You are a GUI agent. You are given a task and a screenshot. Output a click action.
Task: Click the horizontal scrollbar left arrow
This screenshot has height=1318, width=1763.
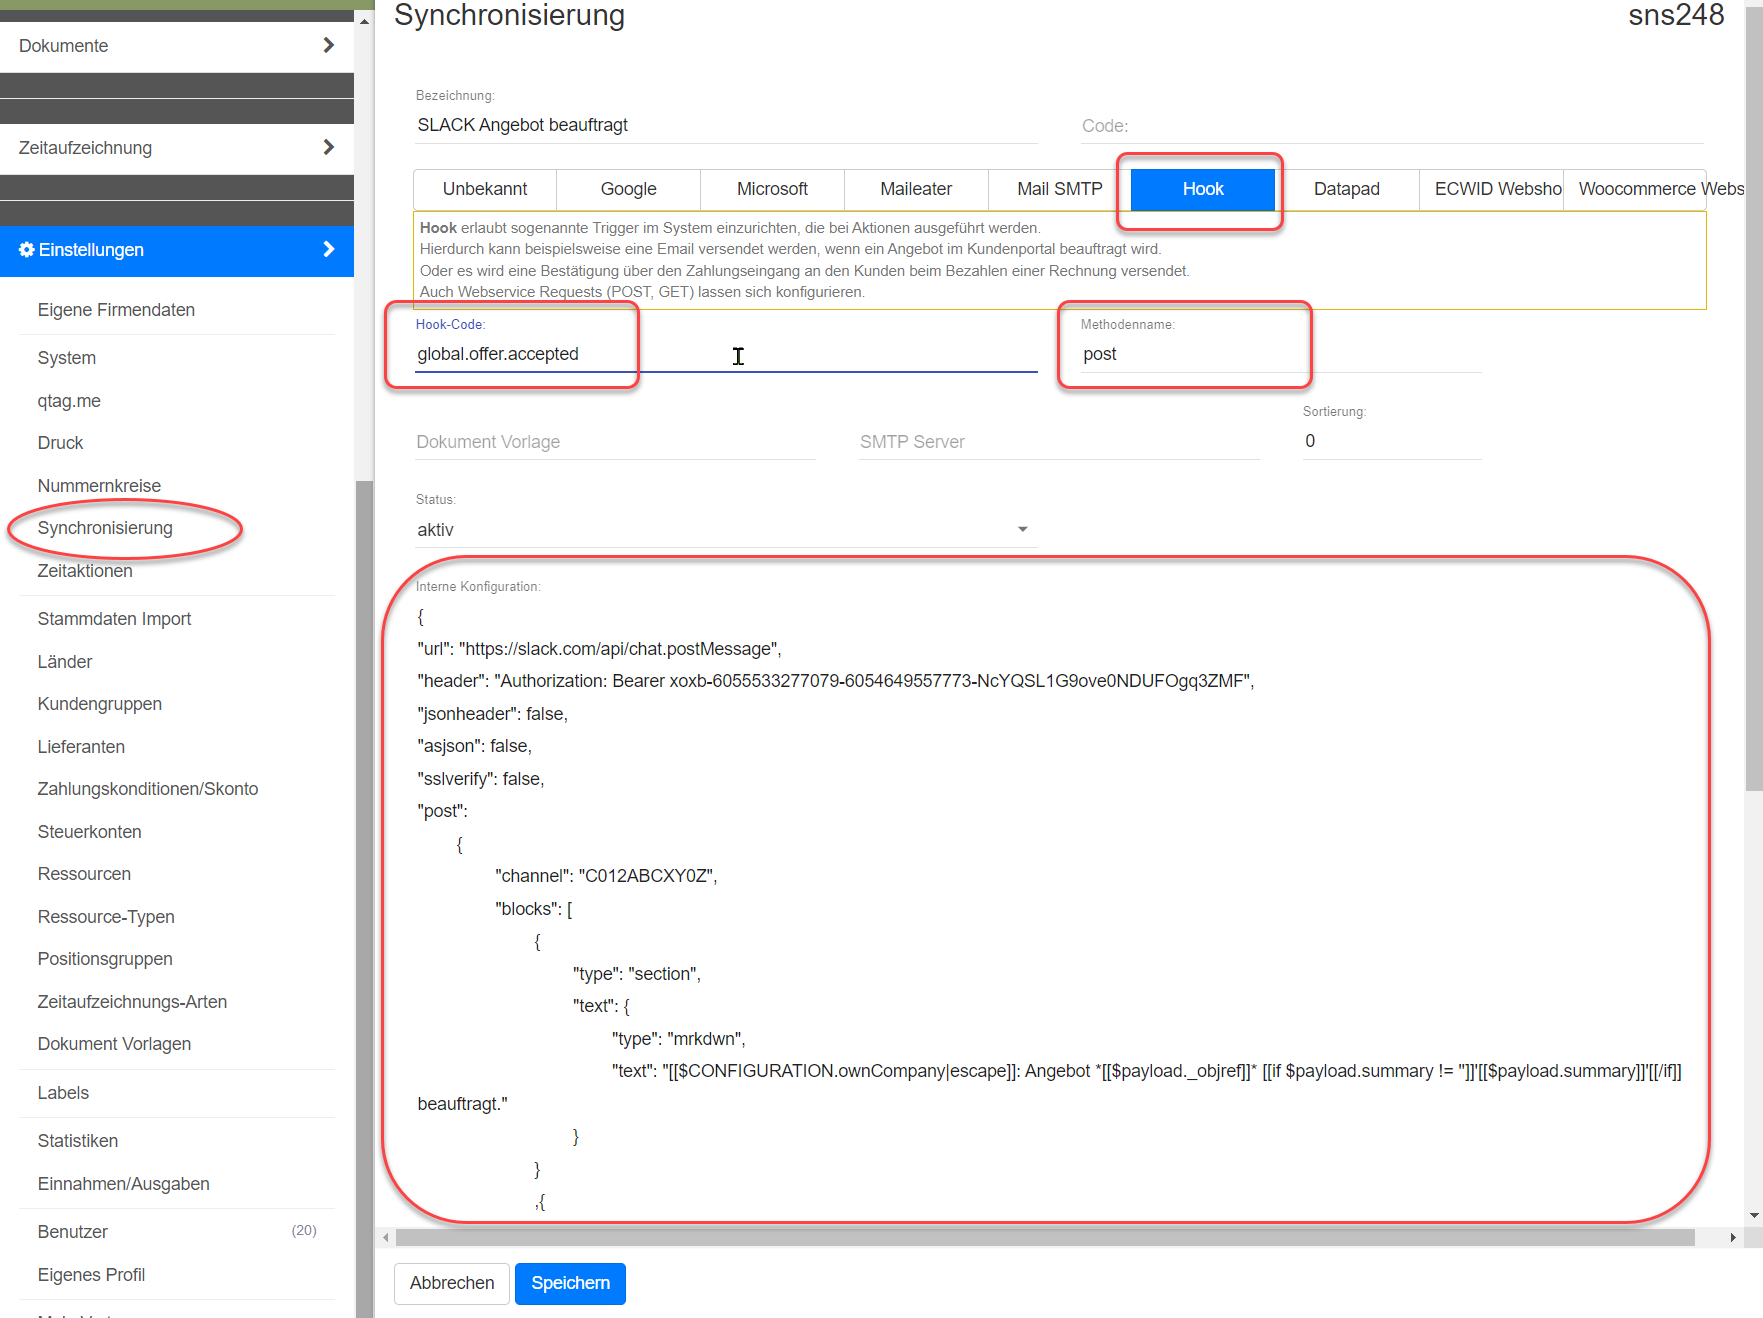(386, 1238)
